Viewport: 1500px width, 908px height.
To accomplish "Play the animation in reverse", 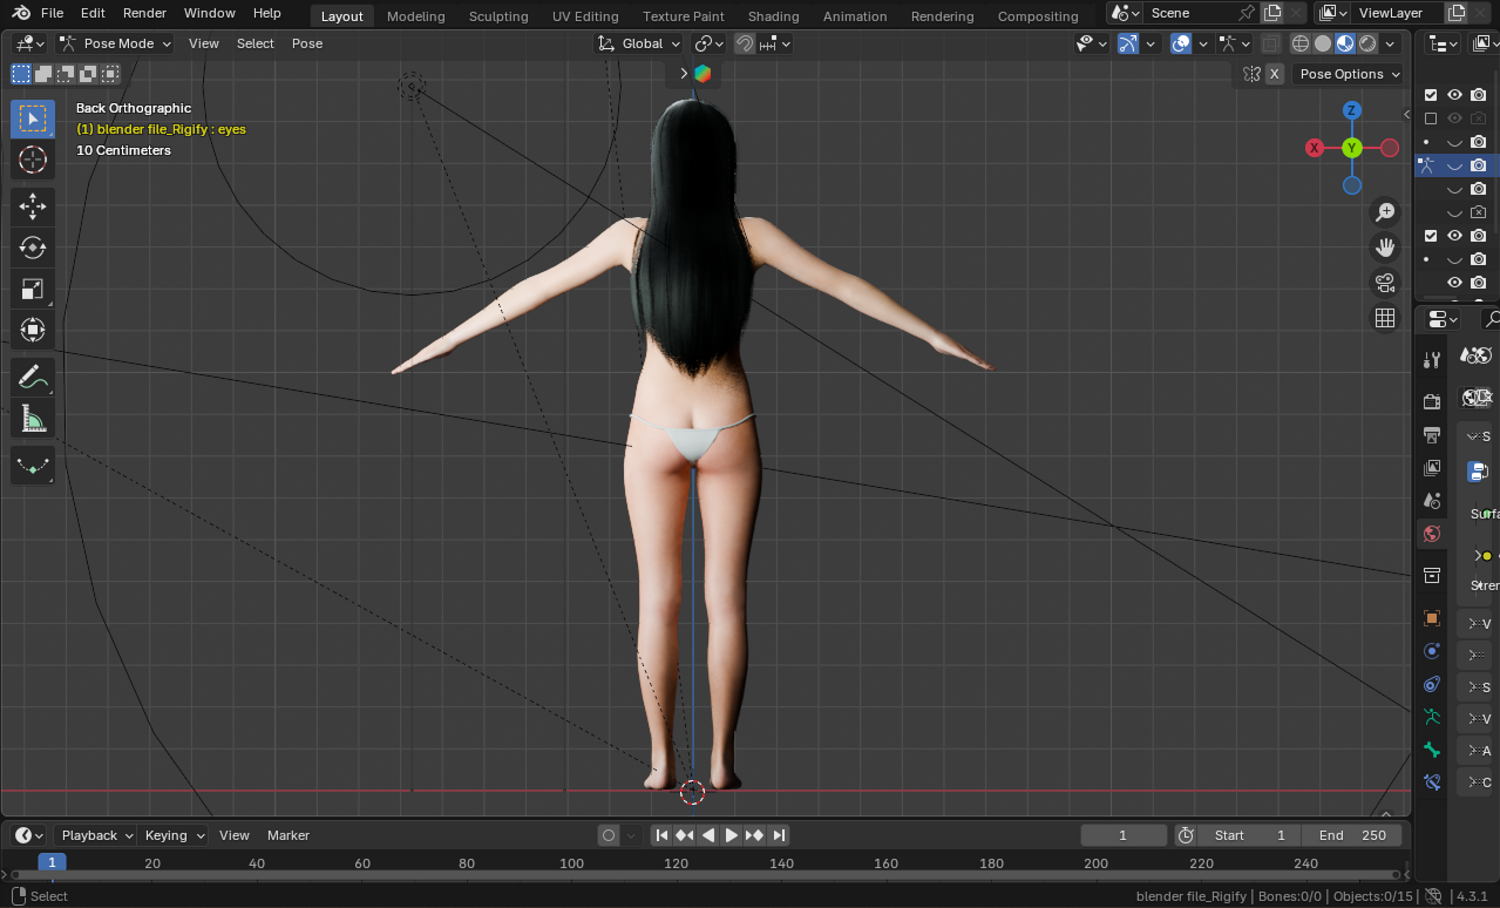I will (708, 835).
